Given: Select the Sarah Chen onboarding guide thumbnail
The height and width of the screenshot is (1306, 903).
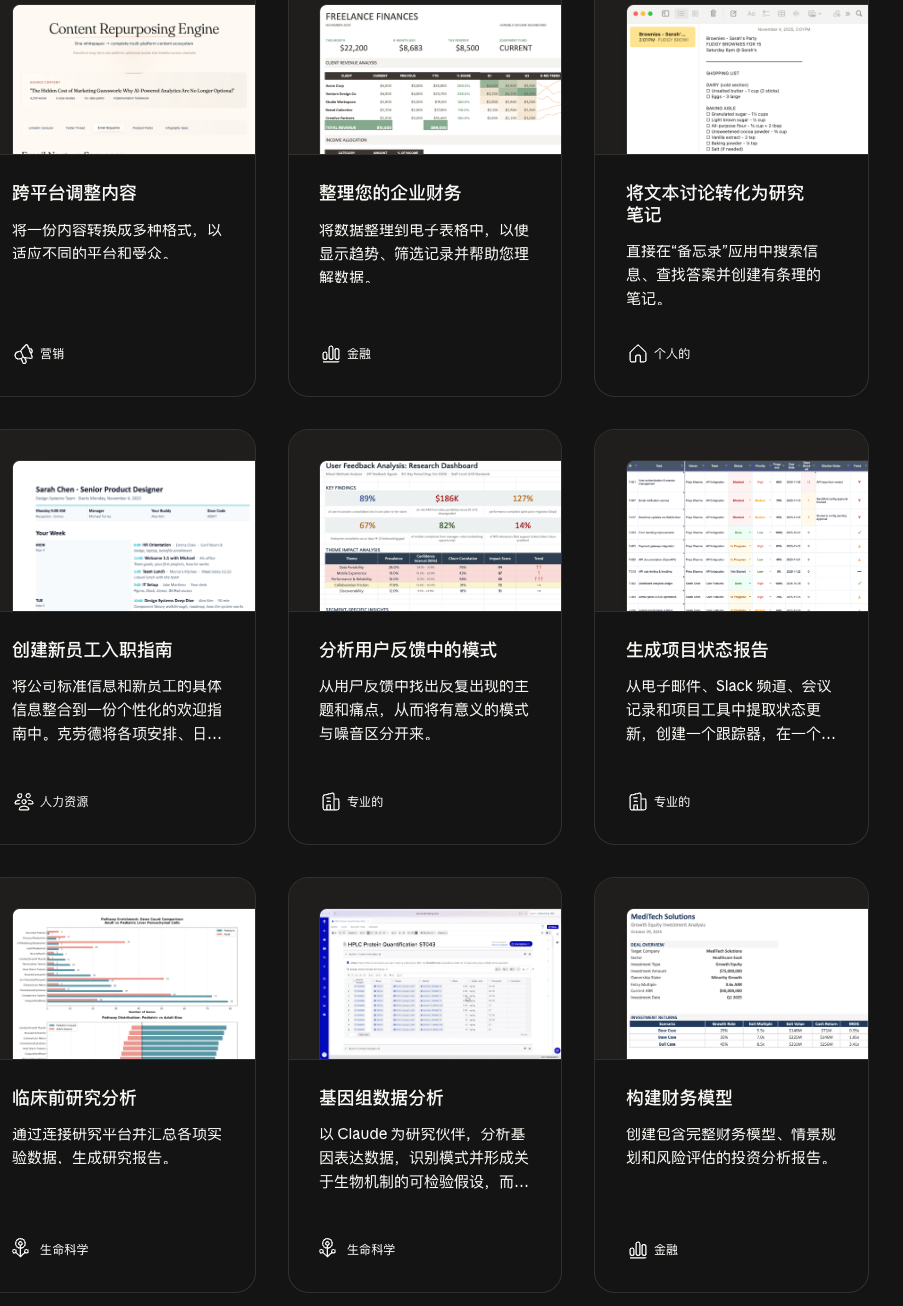Looking at the screenshot, I should point(134,535).
